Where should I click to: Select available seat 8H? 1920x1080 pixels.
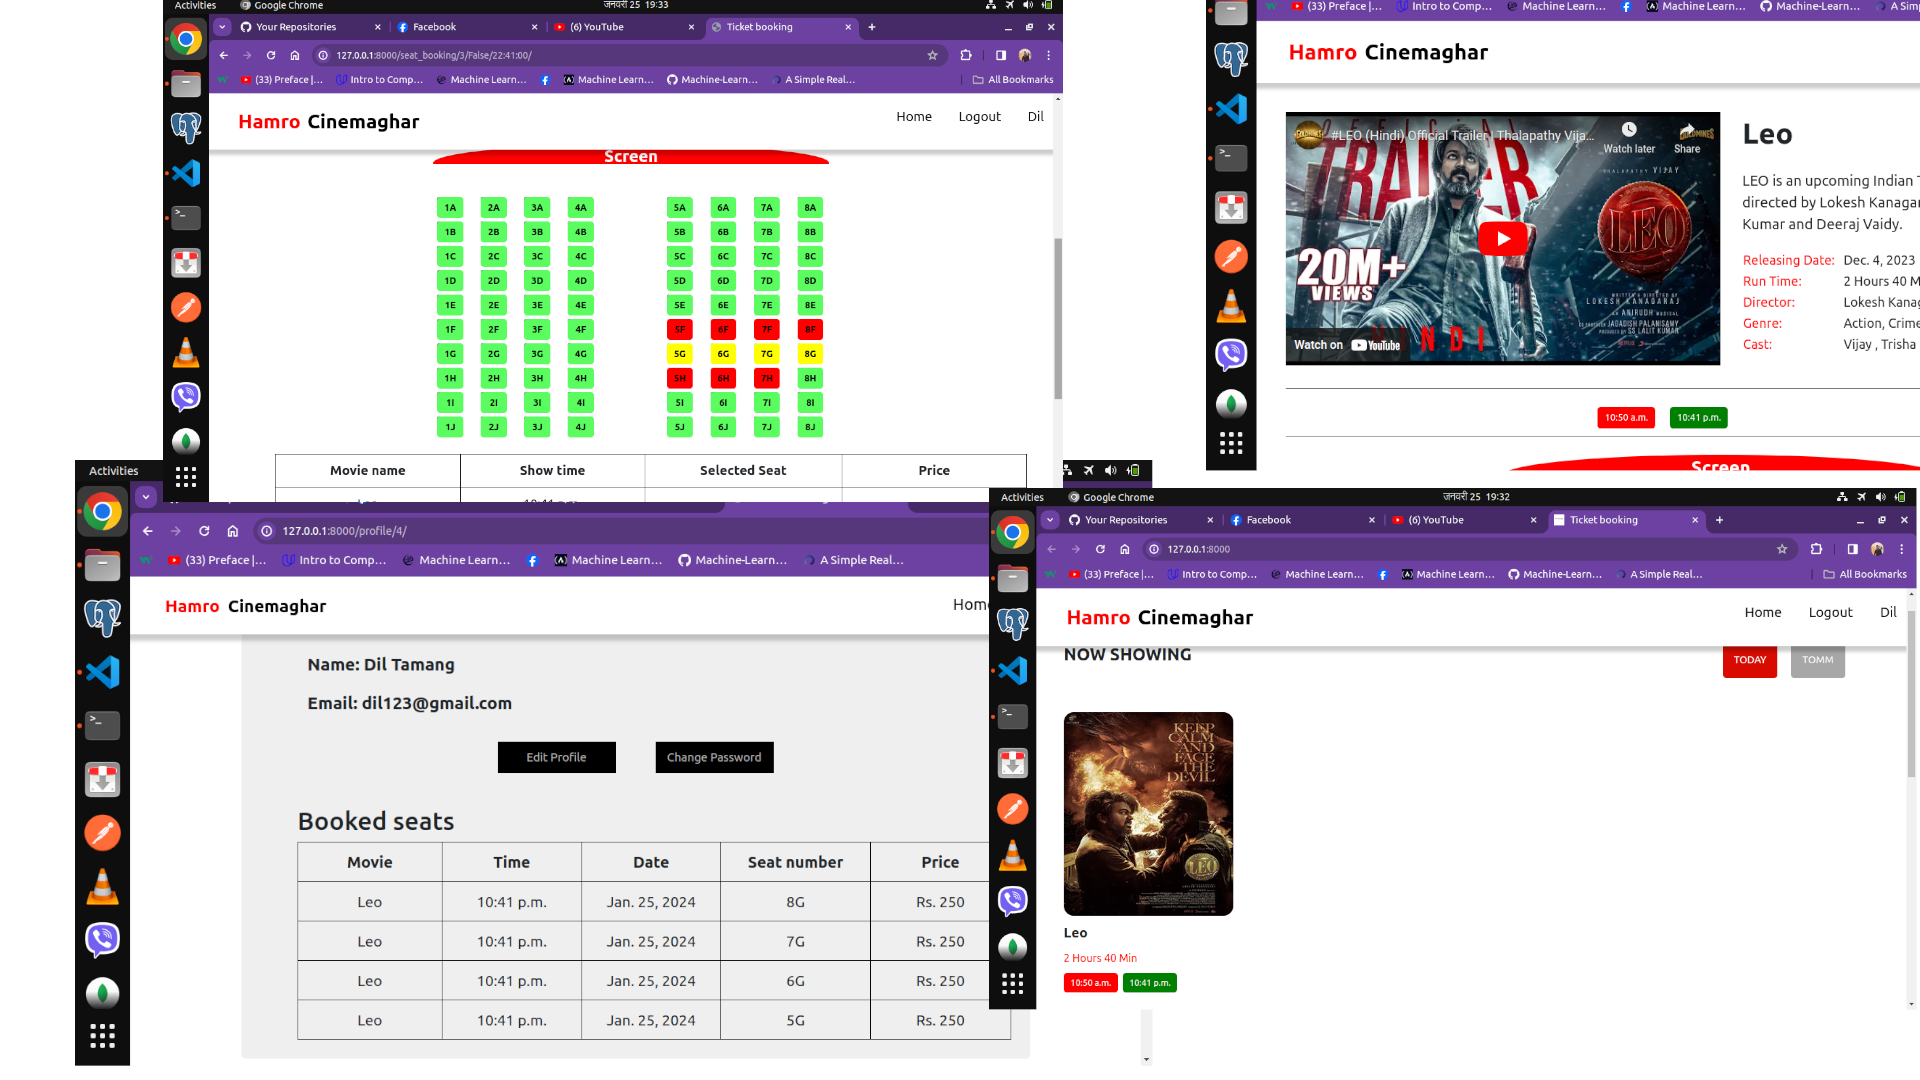810,378
